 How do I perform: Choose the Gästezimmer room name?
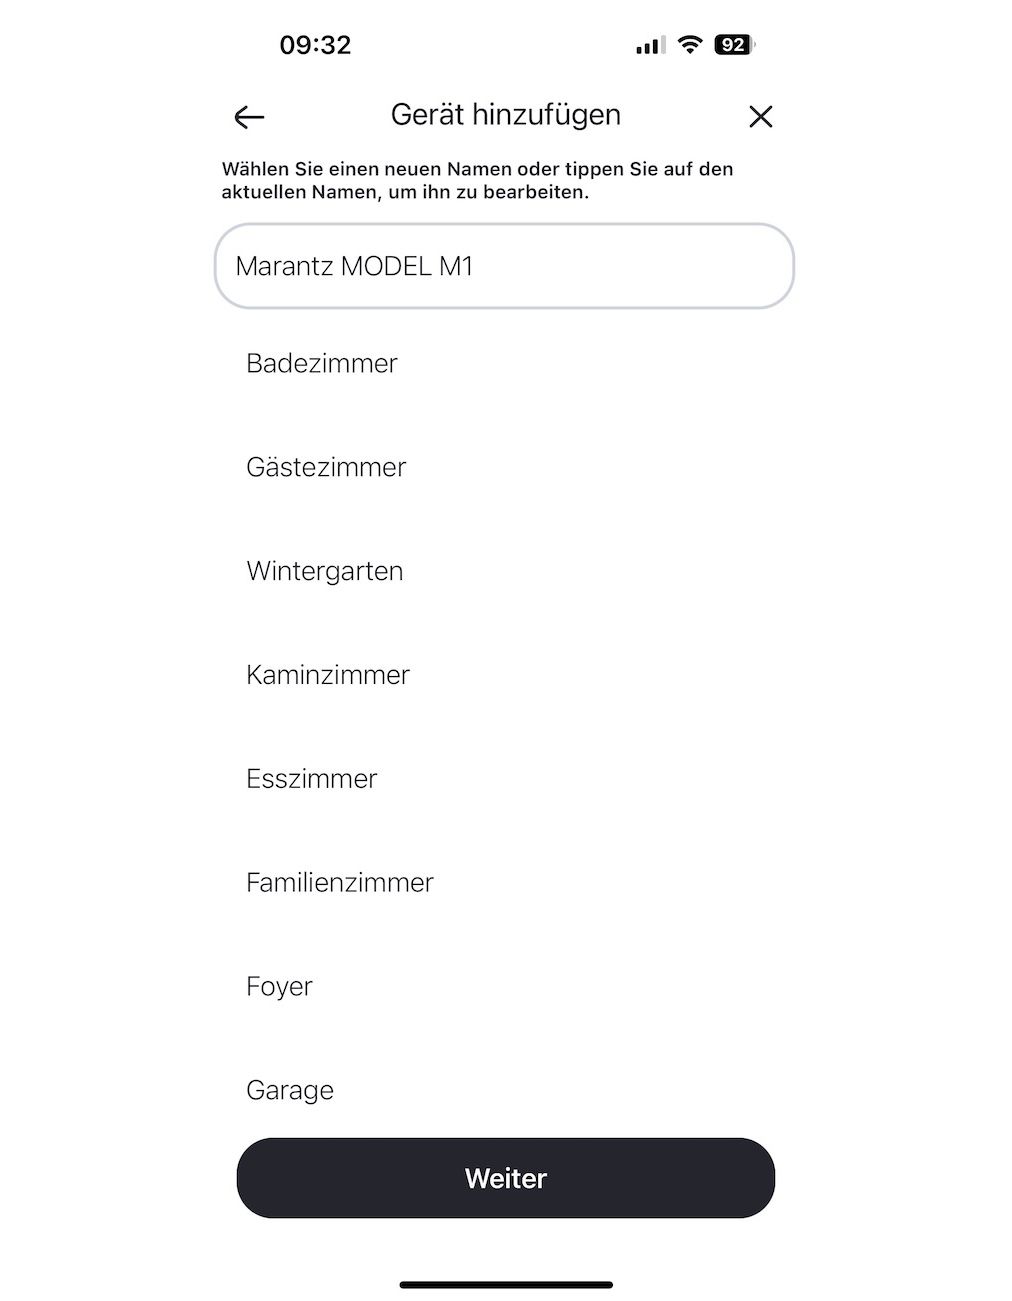[x=504, y=467]
